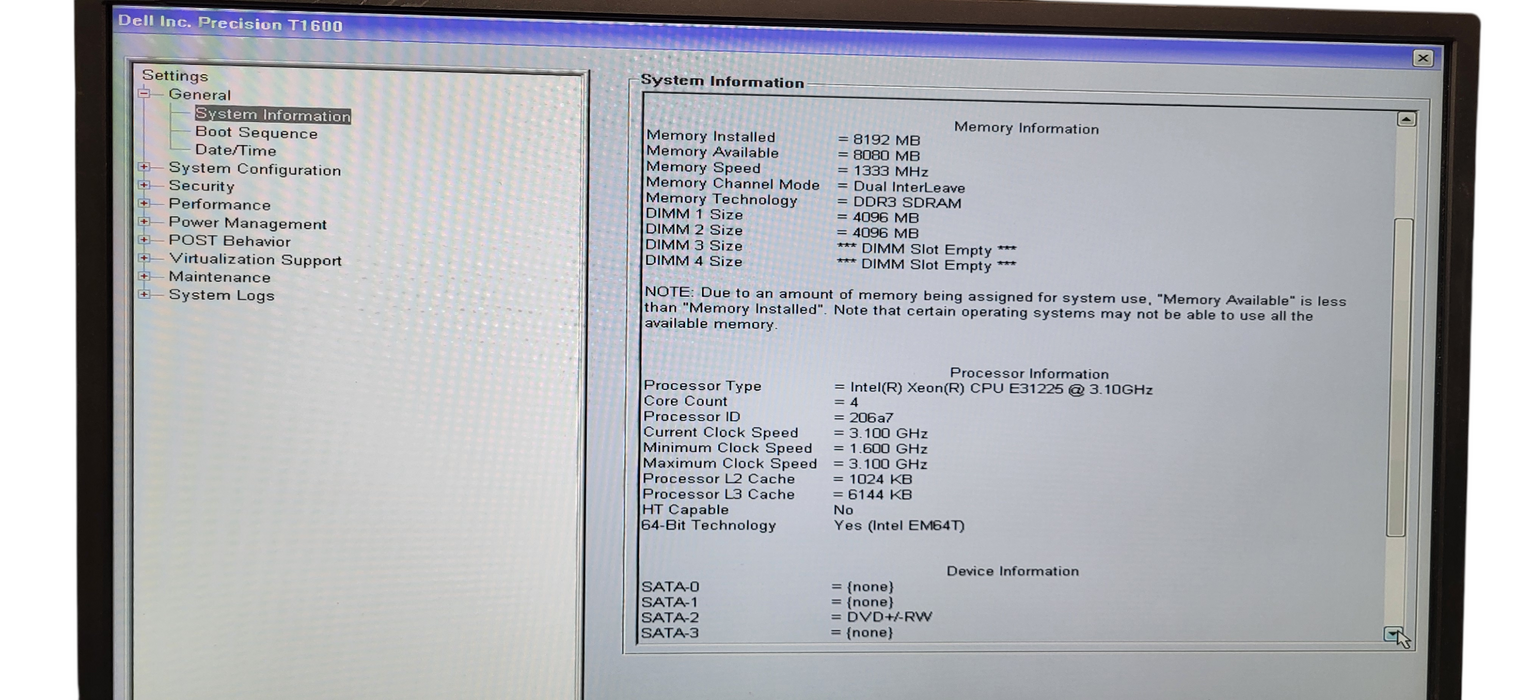Click the HT Capable label
The height and width of the screenshot is (700, 1515).
685,510
